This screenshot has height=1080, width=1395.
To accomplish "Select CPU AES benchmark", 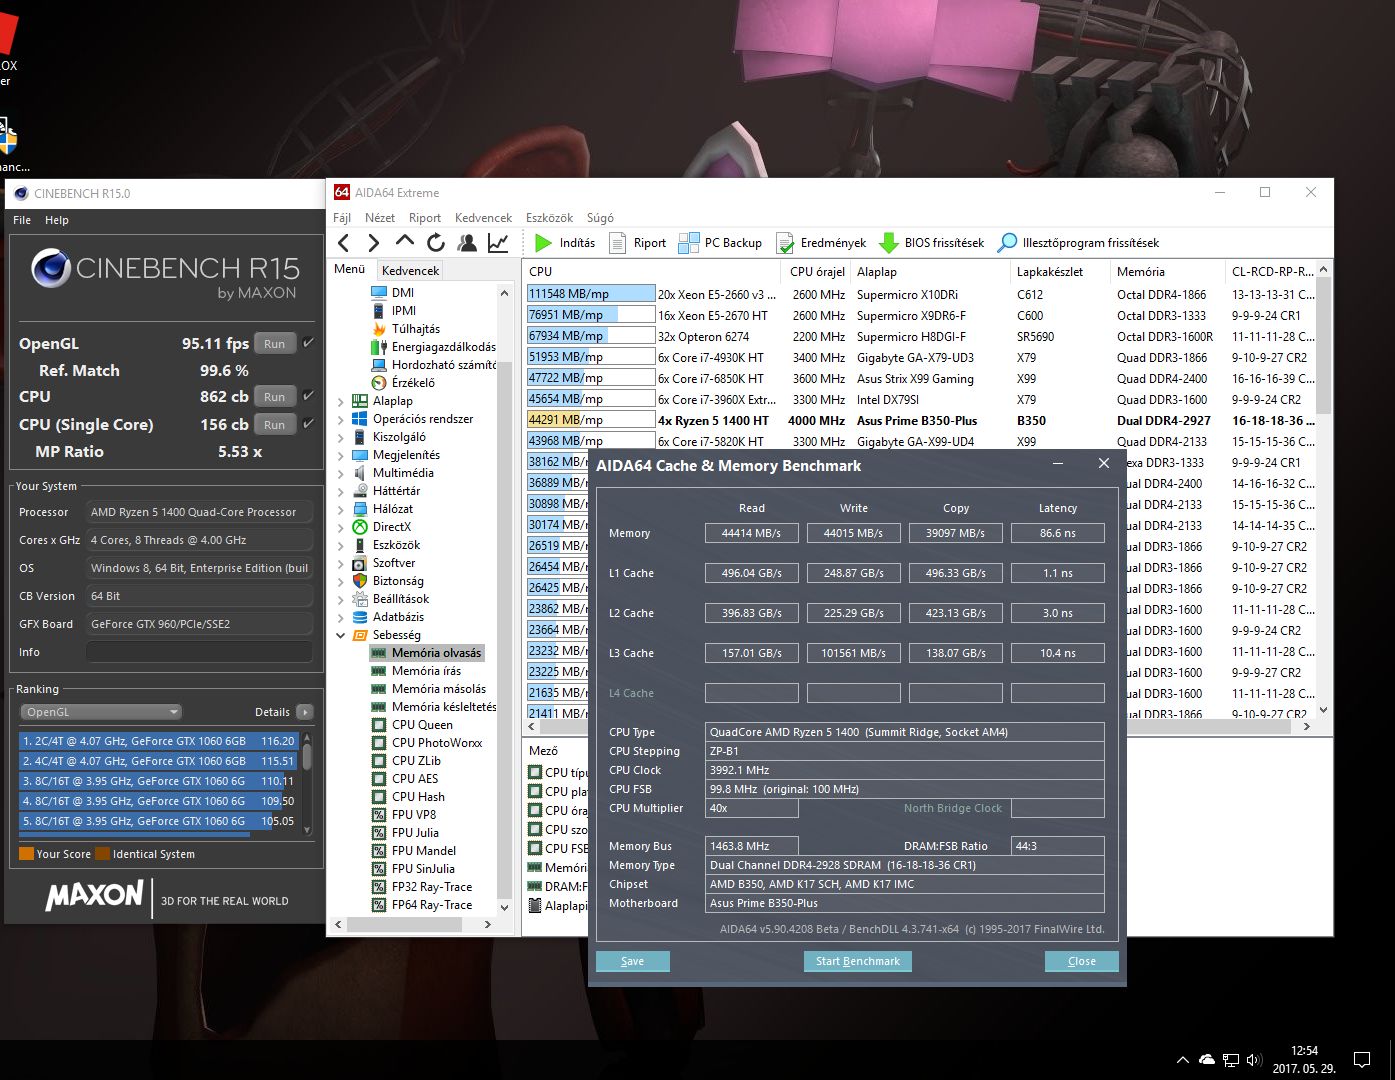I will [x=415, y=779].
